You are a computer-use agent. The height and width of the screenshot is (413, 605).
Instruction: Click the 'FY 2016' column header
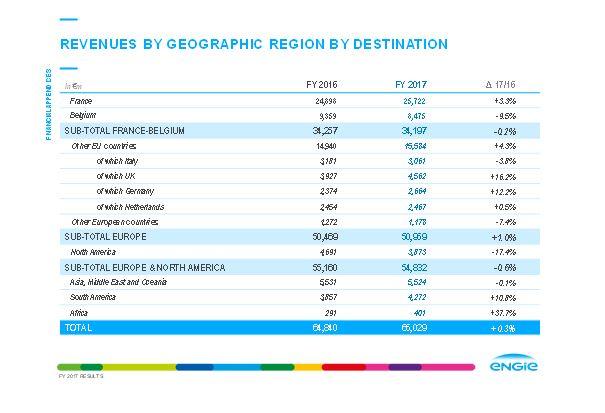point(322,85)
